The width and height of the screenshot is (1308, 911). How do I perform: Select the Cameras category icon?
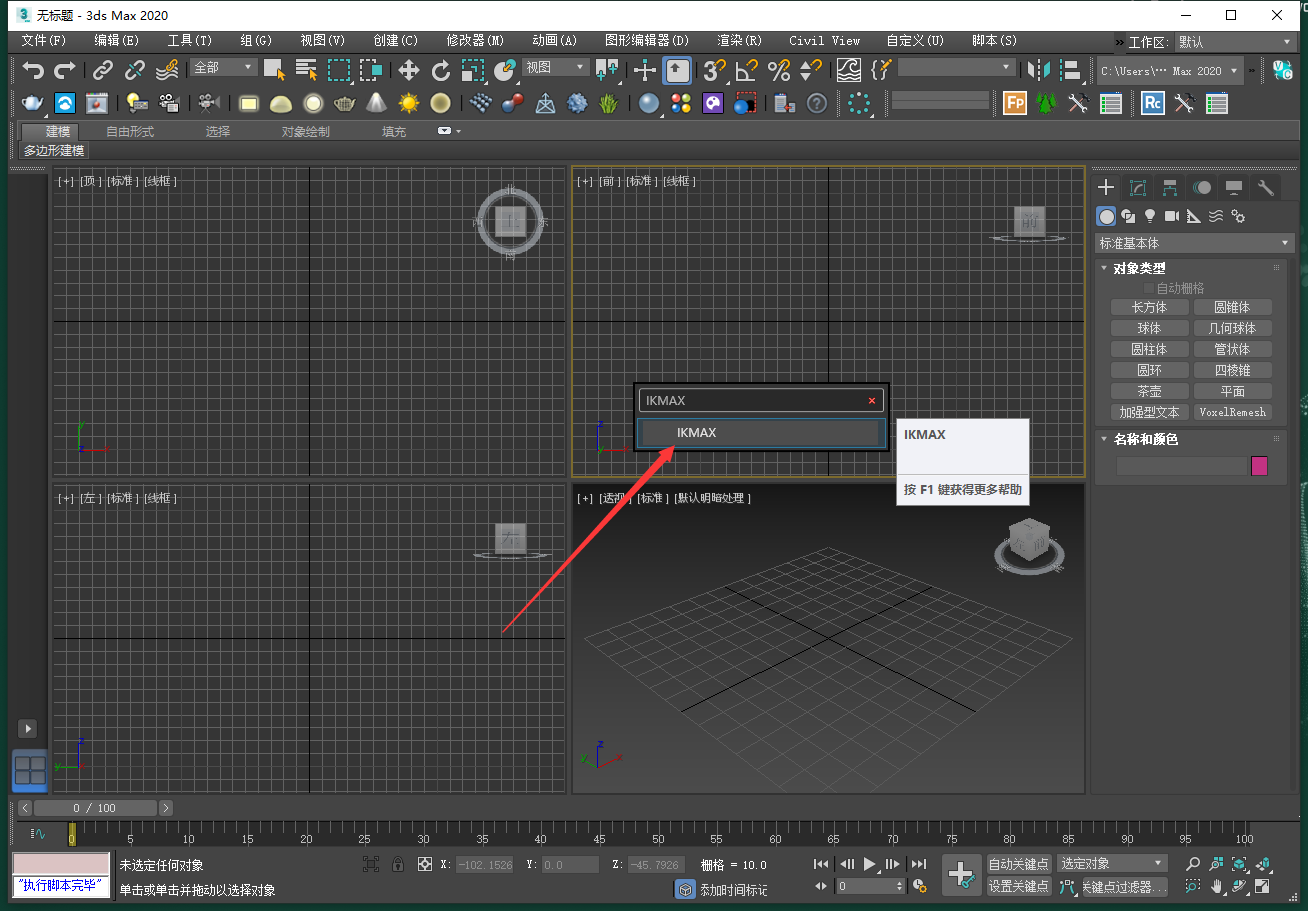tap(1172, 216)
